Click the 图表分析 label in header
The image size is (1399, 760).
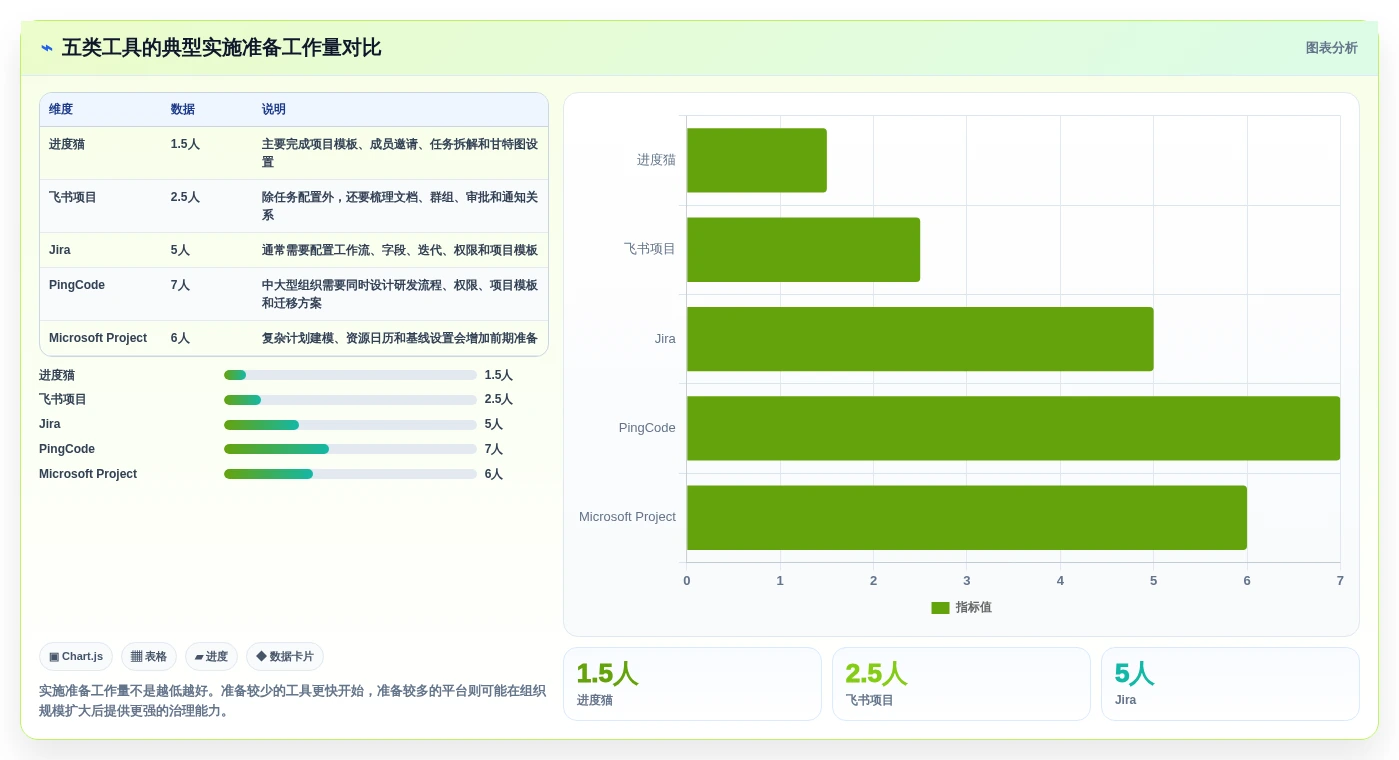1331,48
